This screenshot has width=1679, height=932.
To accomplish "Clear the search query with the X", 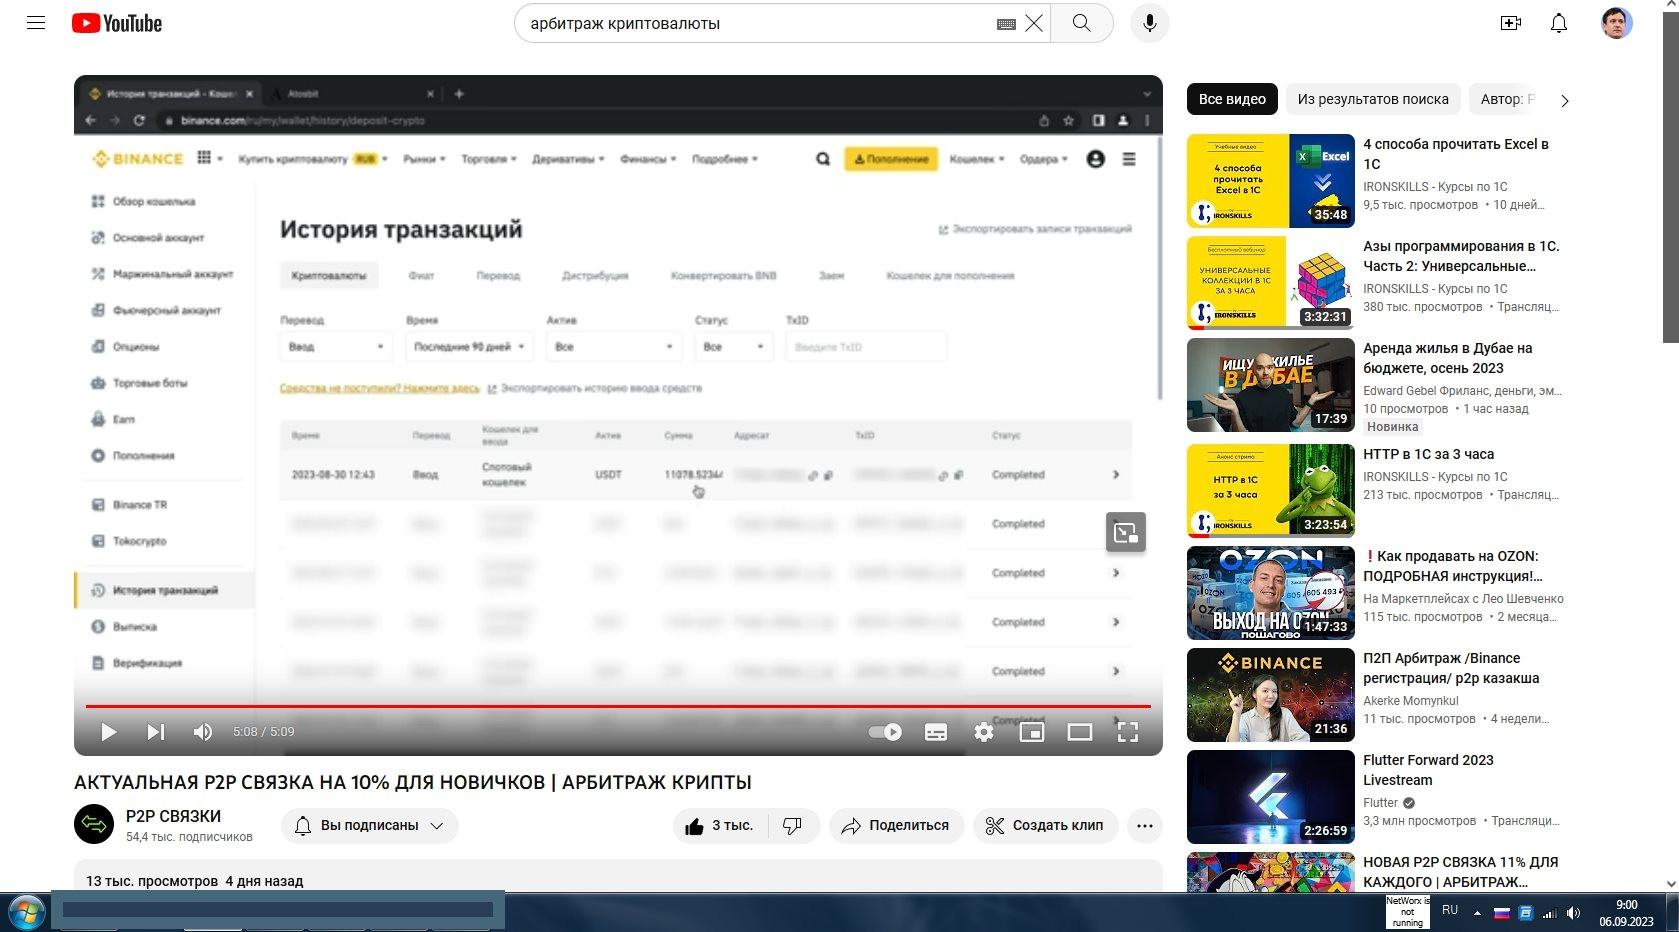I will point(1034,23).
